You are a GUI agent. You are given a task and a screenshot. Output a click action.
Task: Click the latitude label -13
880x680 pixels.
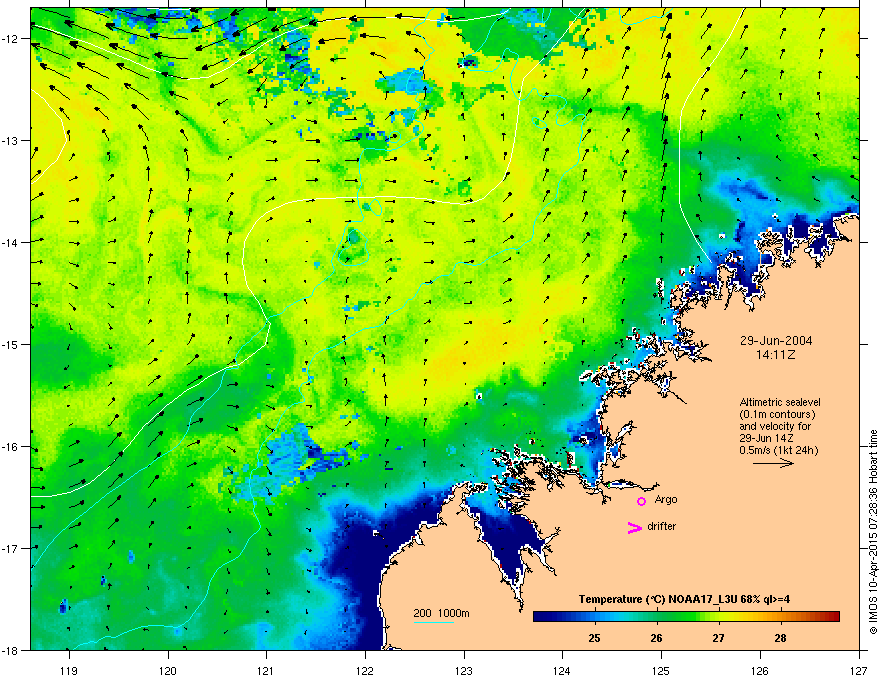pyautogui.click(x=11, y=140)
